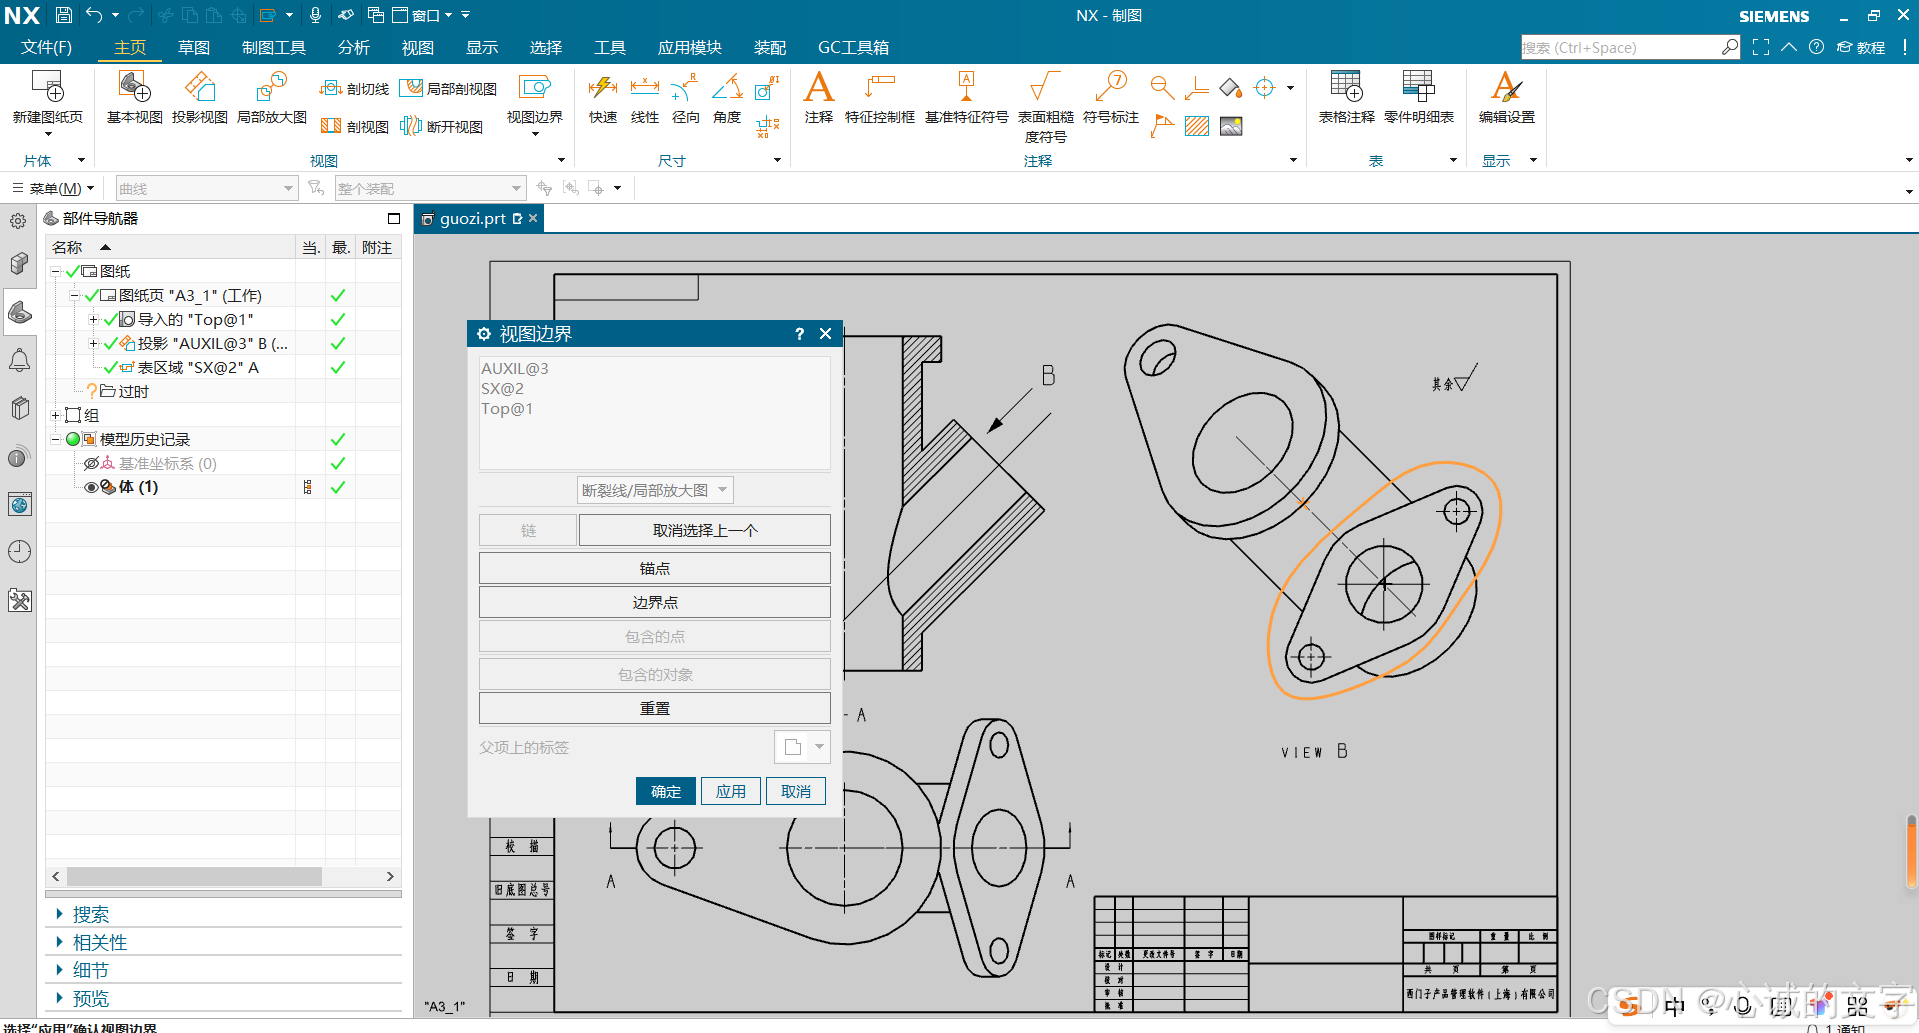Select the Angular dimension (角度) tool
The image size is (1919, 1033).
[x=726, y=97]
